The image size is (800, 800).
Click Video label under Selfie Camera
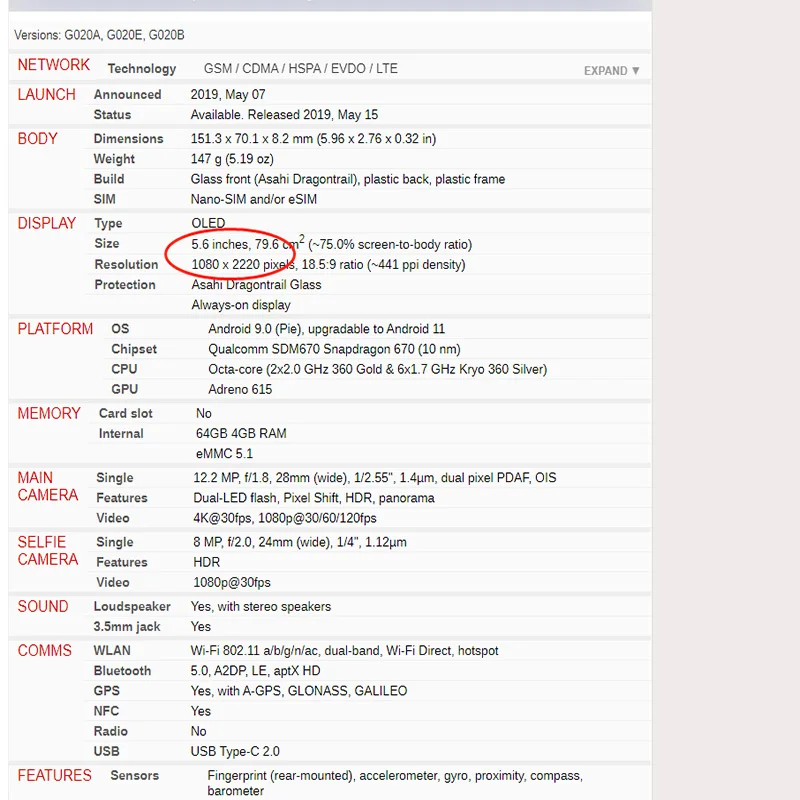coord(113,583)
